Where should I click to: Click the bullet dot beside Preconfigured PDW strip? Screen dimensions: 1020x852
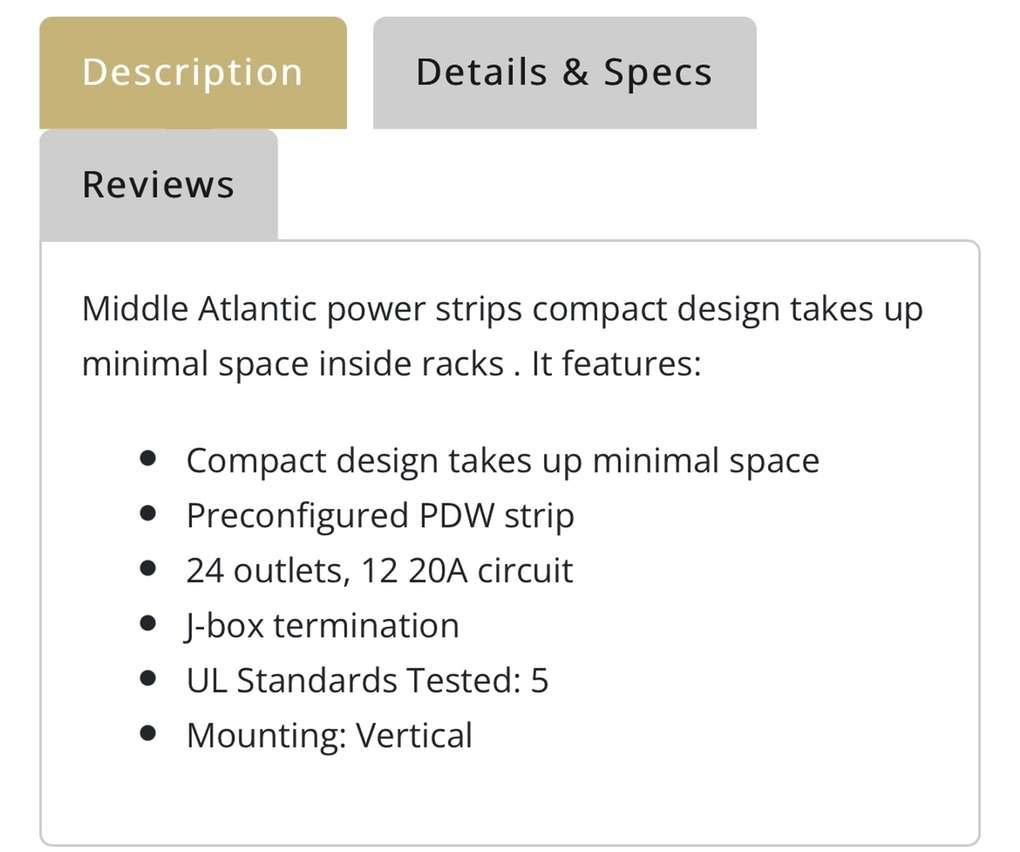tap(149, 513)
